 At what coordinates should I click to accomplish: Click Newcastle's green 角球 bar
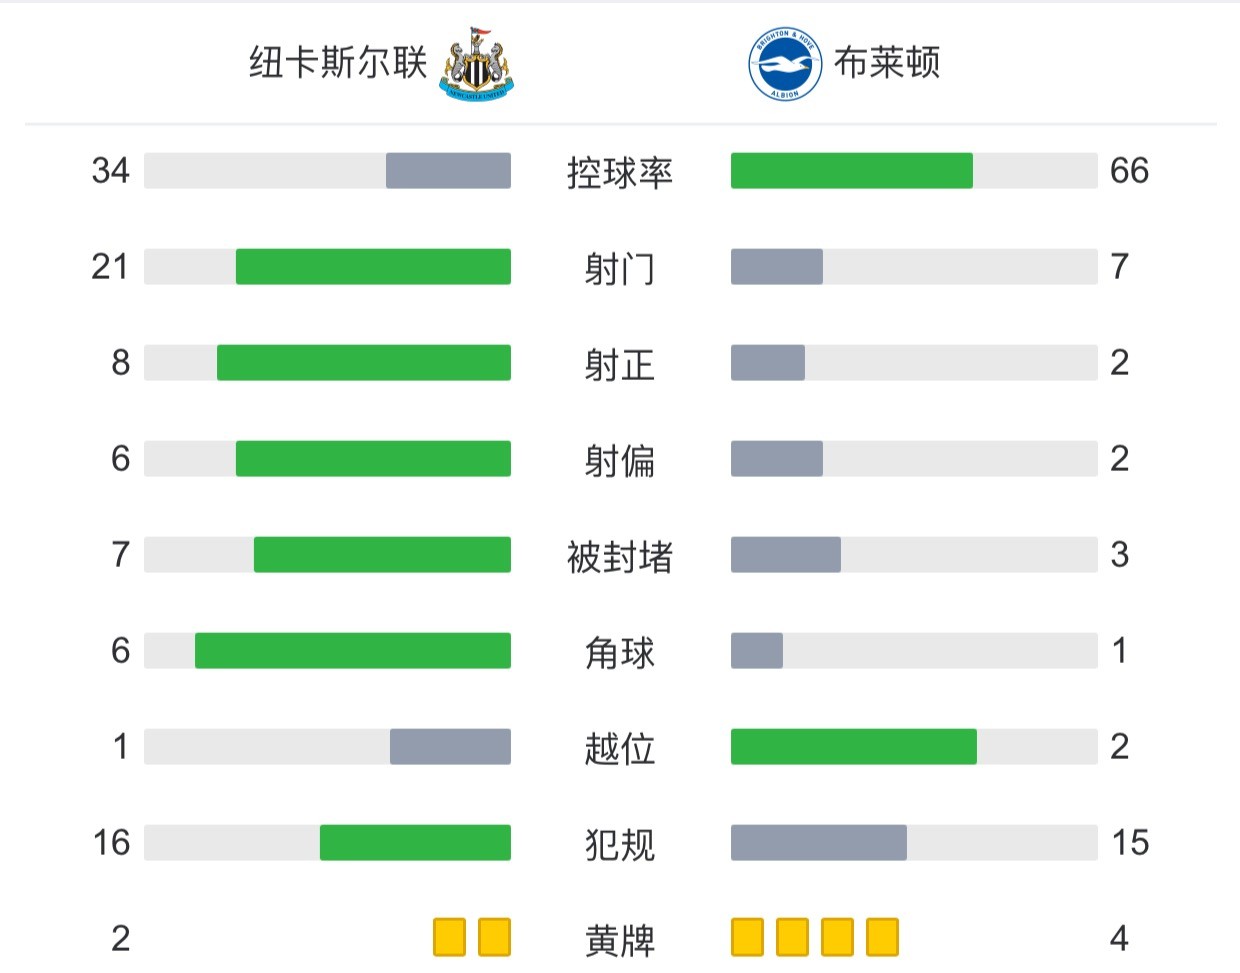point(353,651)
